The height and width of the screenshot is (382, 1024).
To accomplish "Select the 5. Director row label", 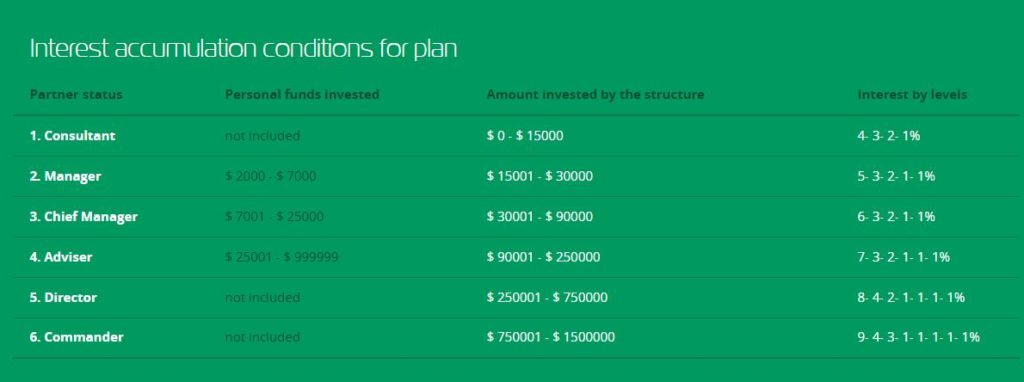I will point(63,298).
